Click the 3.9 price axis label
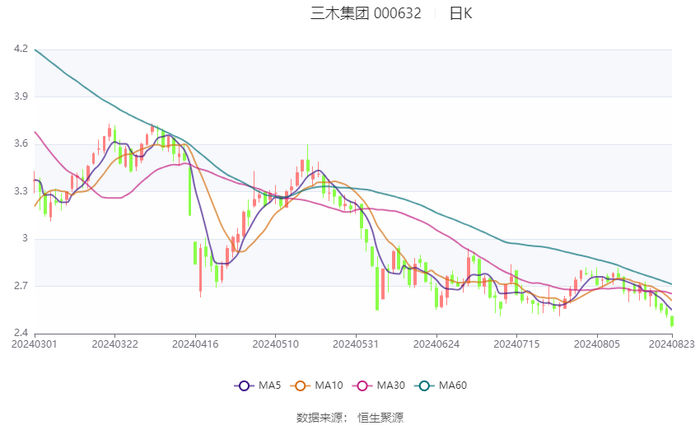The width and height of the screenshot is (700, 426). 21,96
